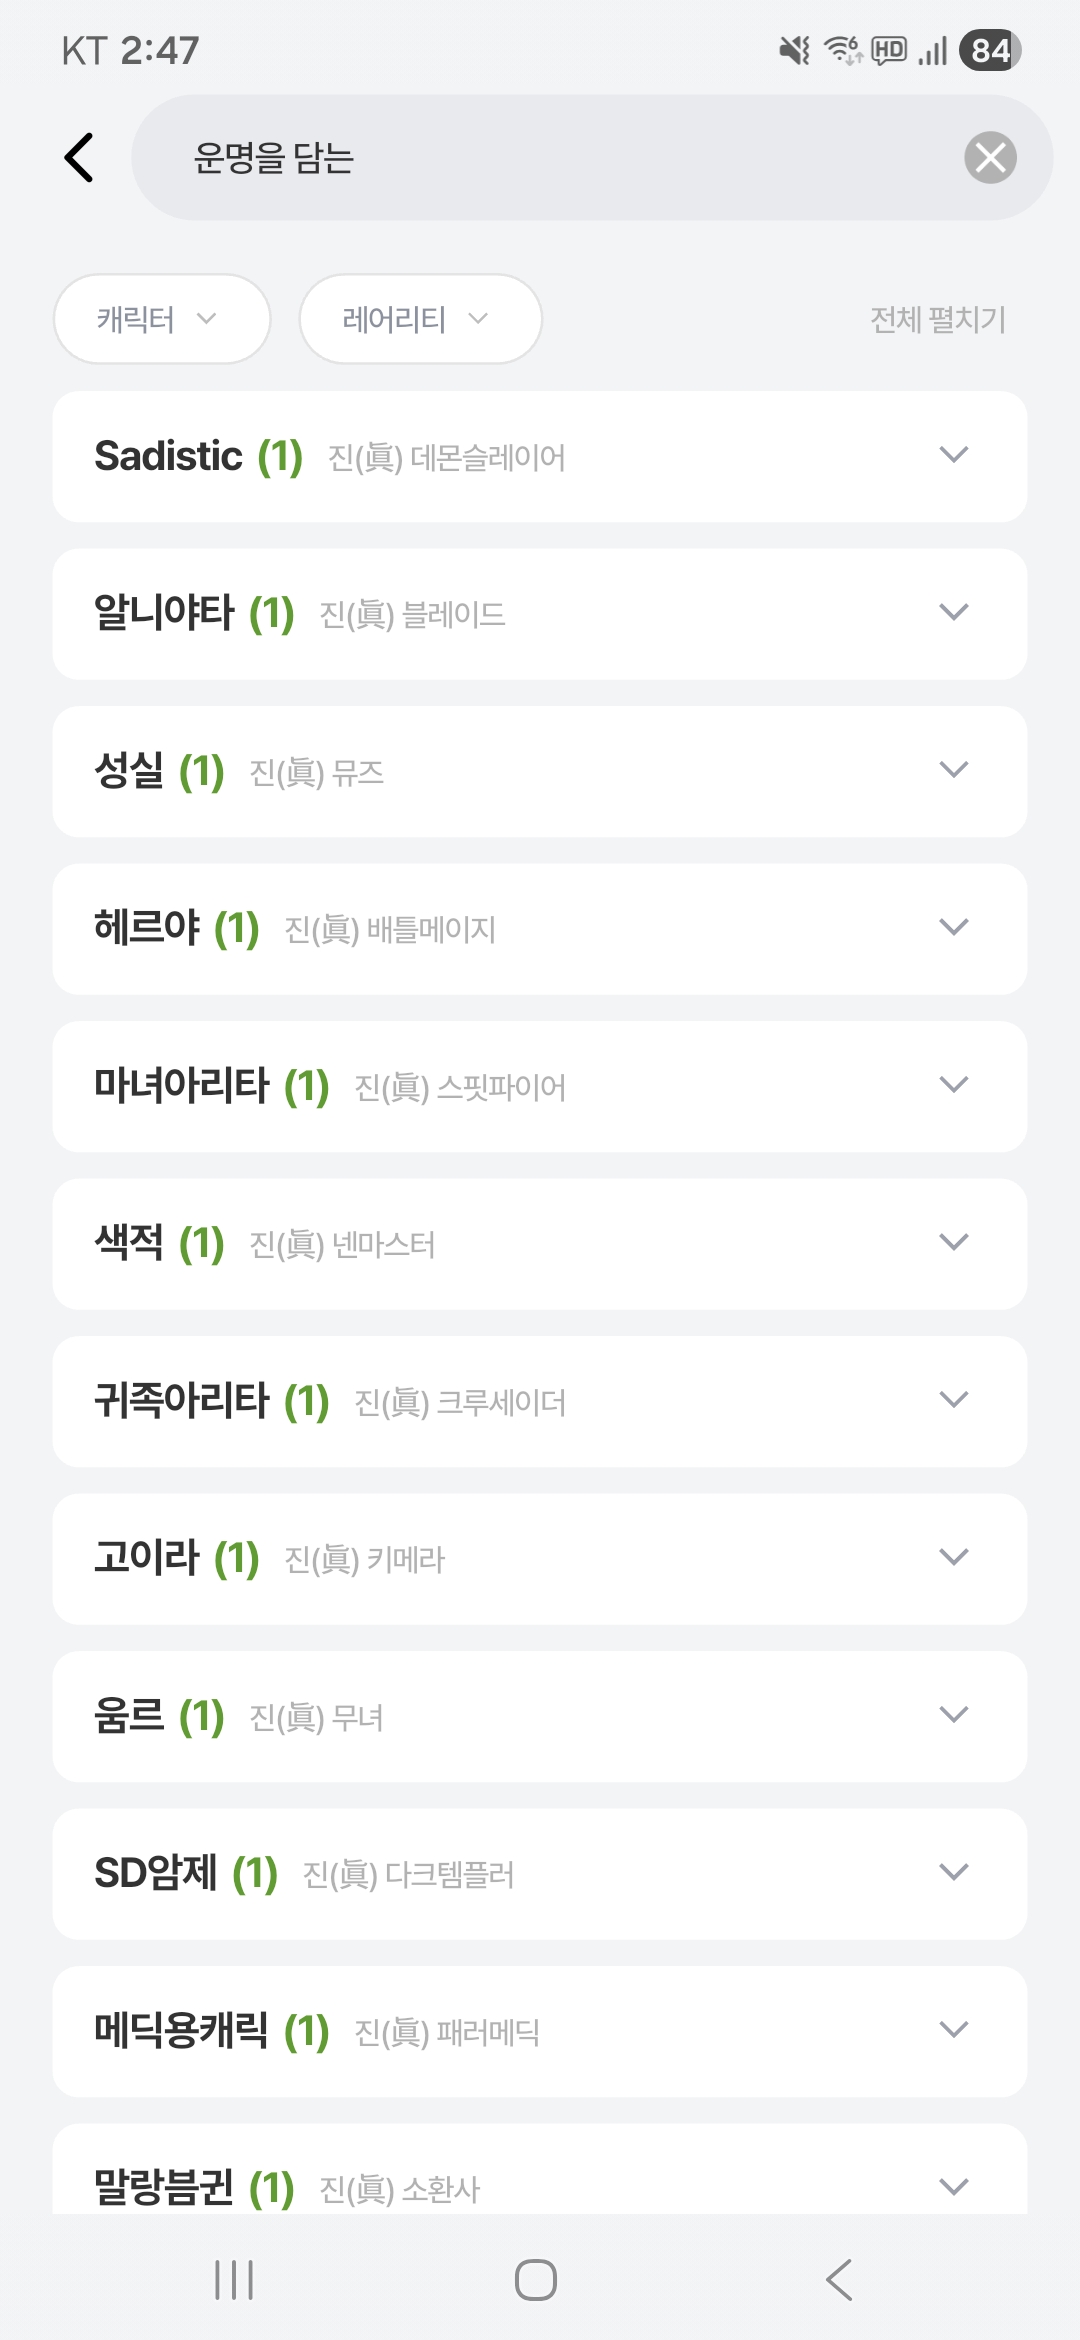This screenshot has width=1080, height=2340.
Task: Open the 레어리티 filter dropdown
Action: point(420,319)
